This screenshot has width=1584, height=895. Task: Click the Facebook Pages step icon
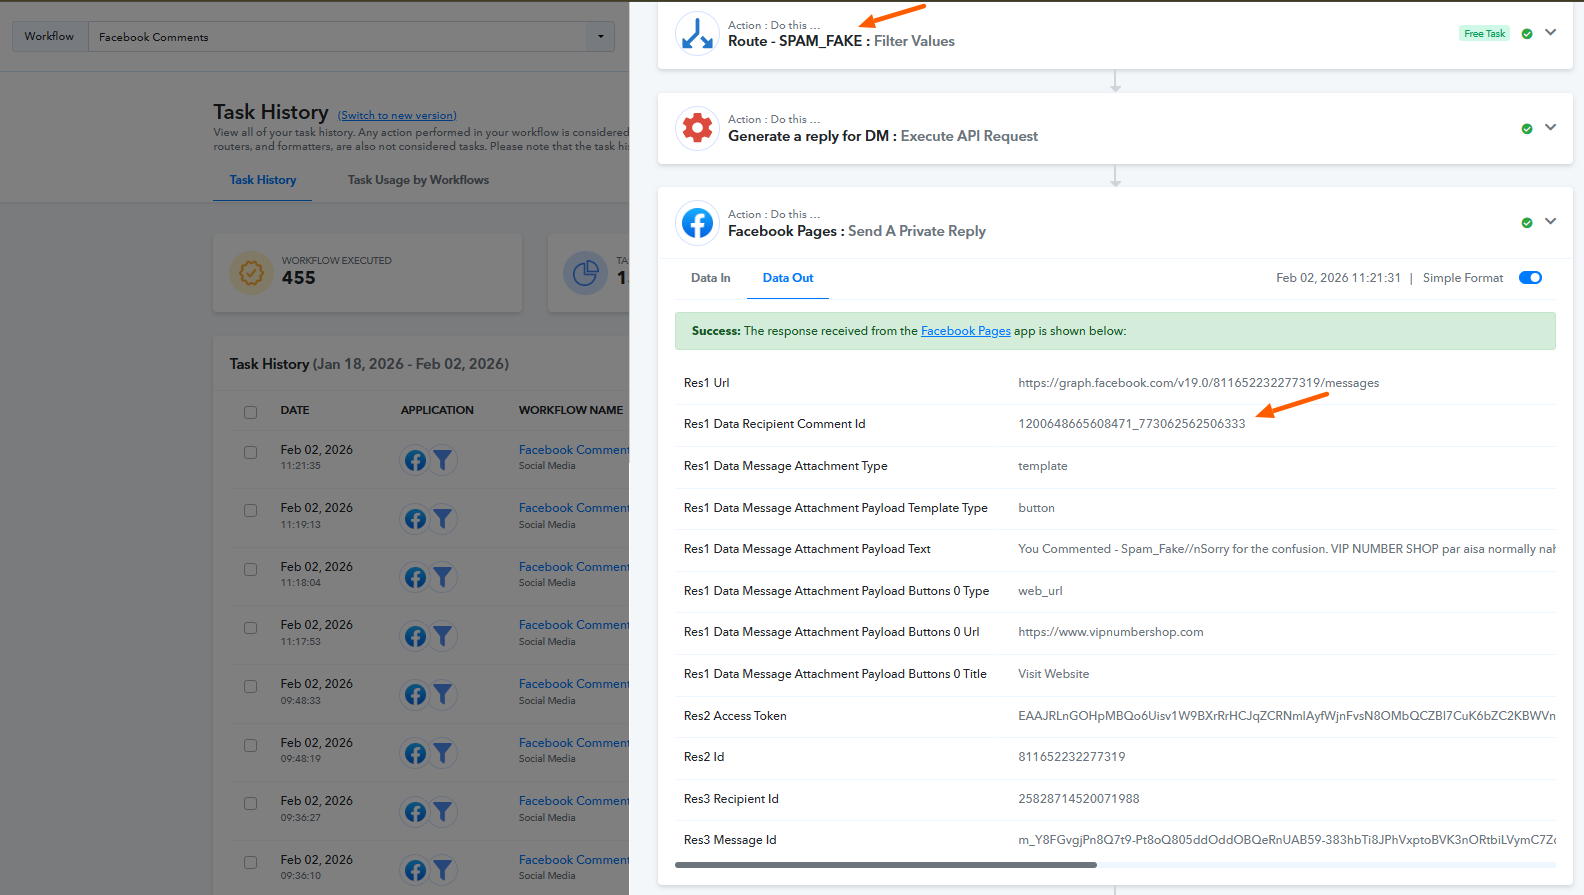(697, 223)
